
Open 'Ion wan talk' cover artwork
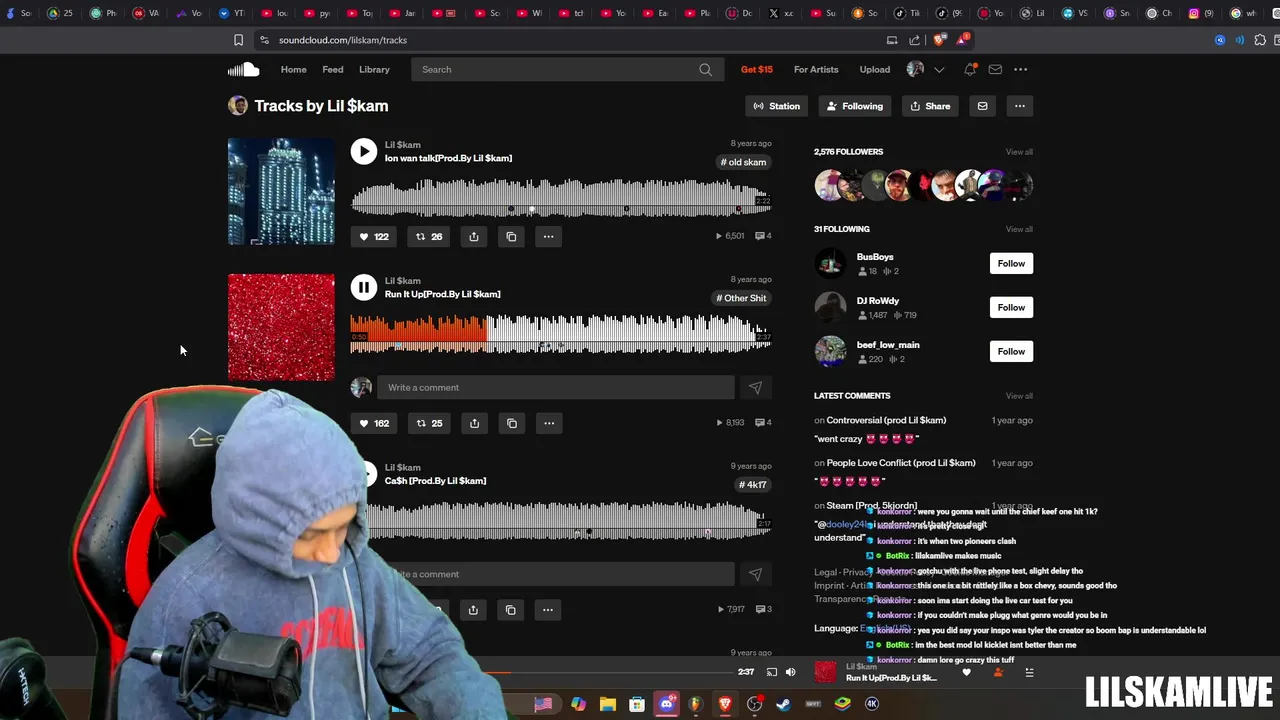[x=281, y=191]
